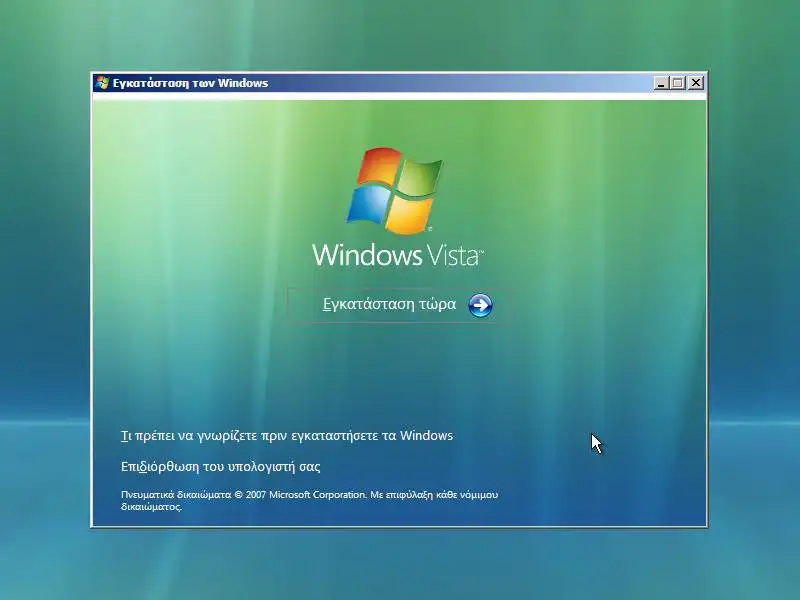800x600 pixels.
Task: Click the blue arrow icon beside Εγκατάσταση τώρα
Action: 480,305
